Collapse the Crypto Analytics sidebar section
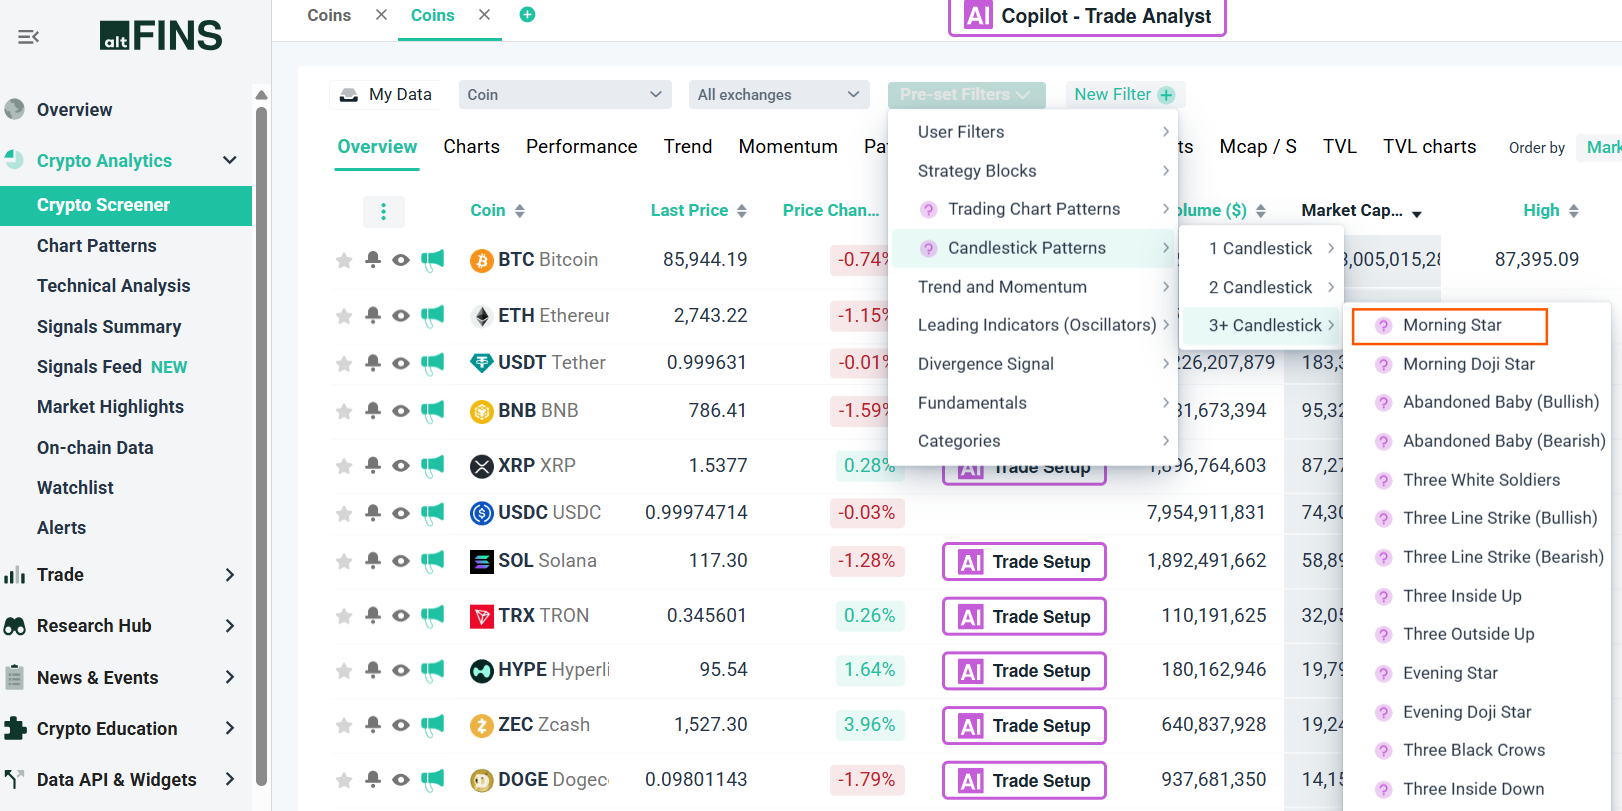The image size is (1622, 811). click(230, 160)
